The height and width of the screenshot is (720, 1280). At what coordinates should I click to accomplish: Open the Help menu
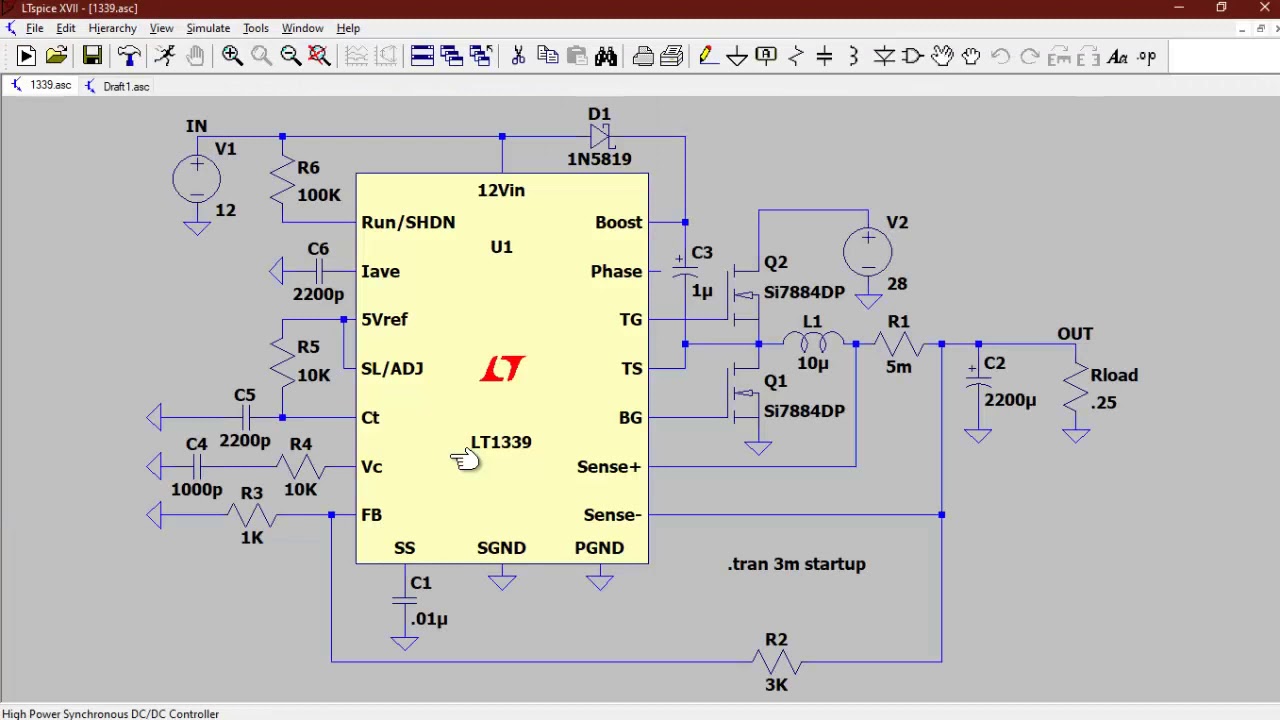coord(348,28)
